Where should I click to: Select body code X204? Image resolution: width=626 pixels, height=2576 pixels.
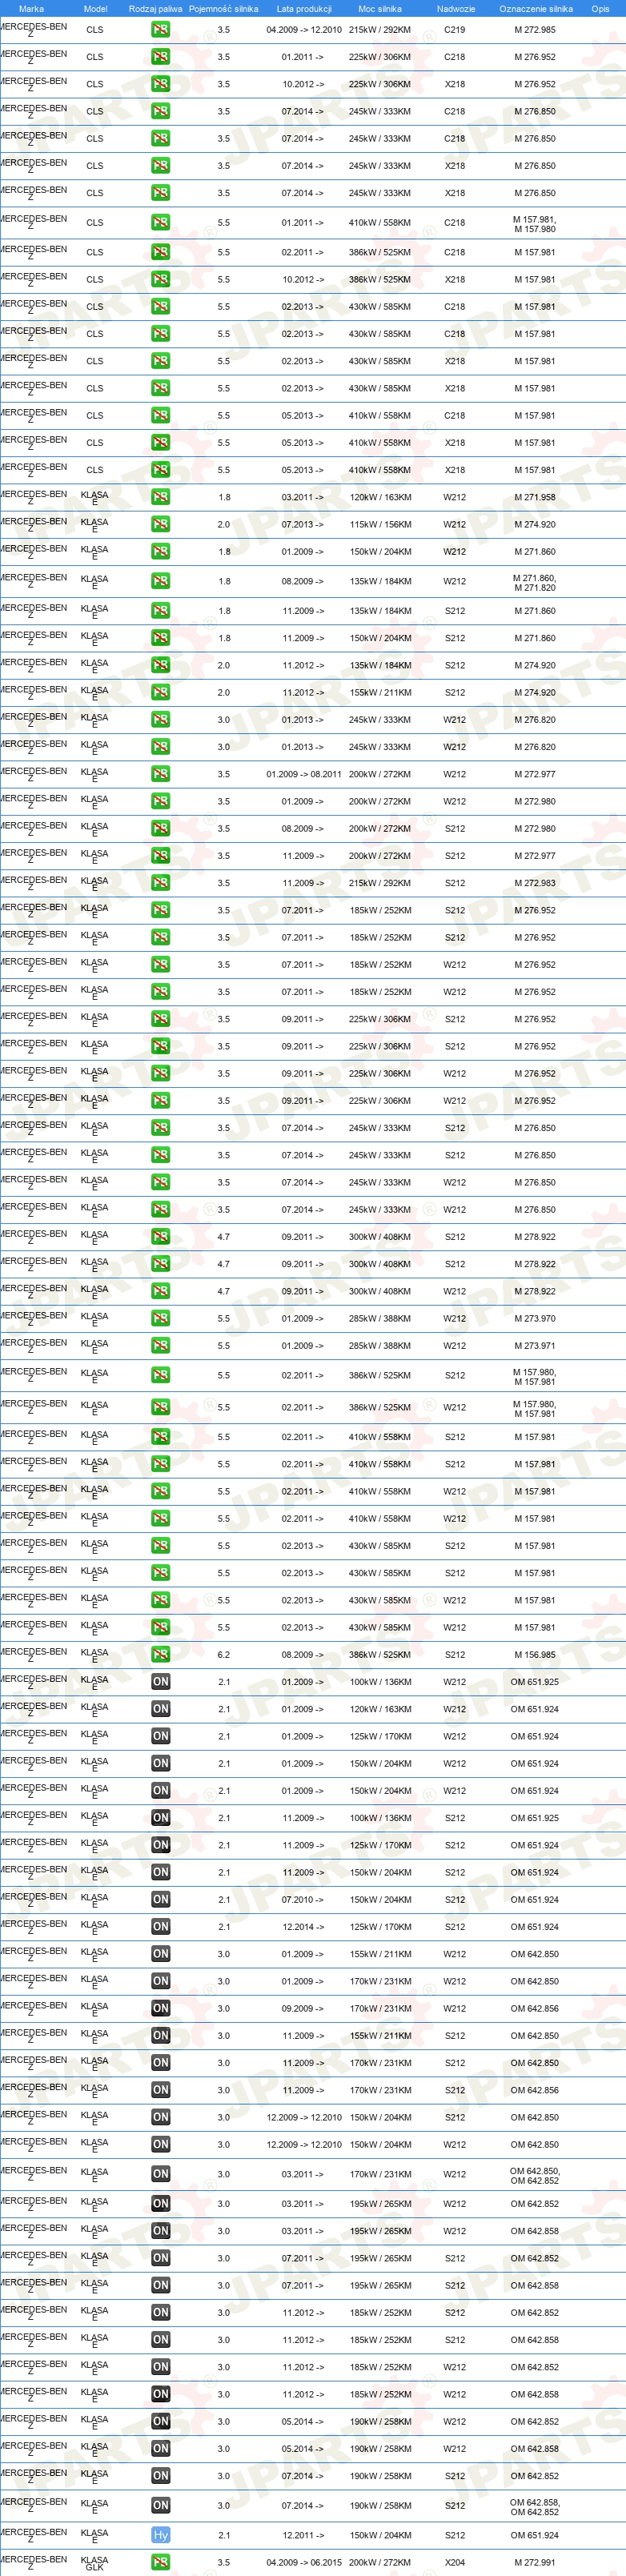(x=455, y=2562)
